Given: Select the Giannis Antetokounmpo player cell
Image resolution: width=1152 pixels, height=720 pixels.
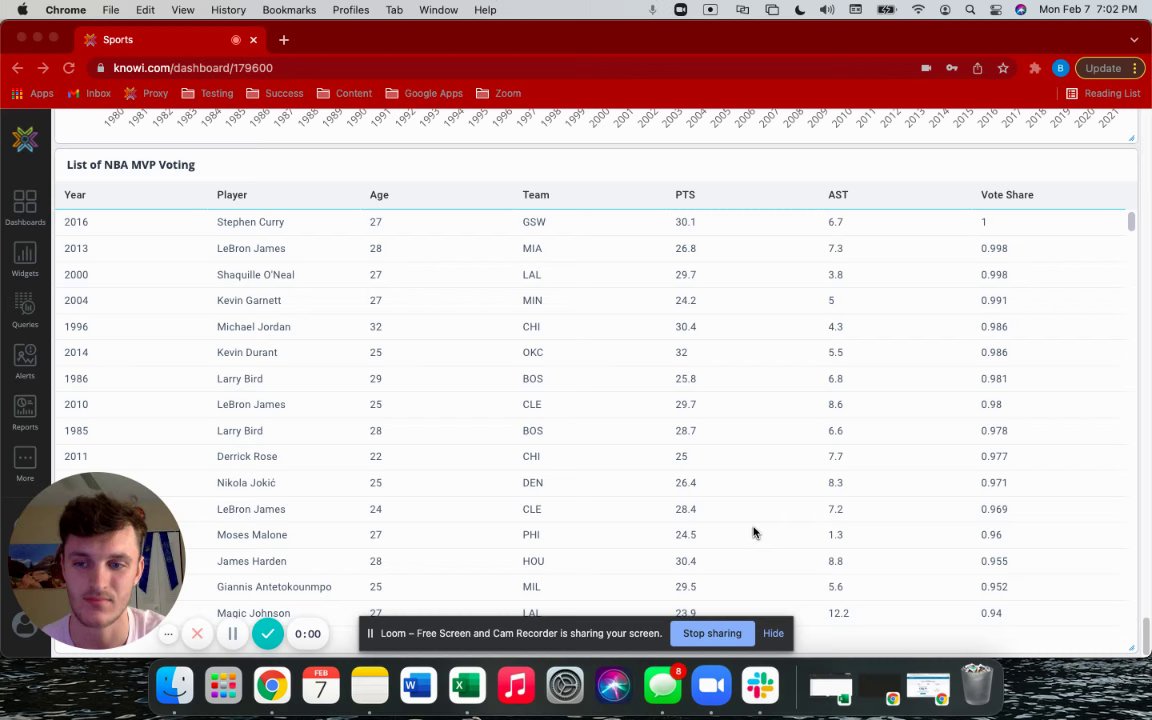Looking at the screenshot, I should pyautogui.click(x=274, y=587).
